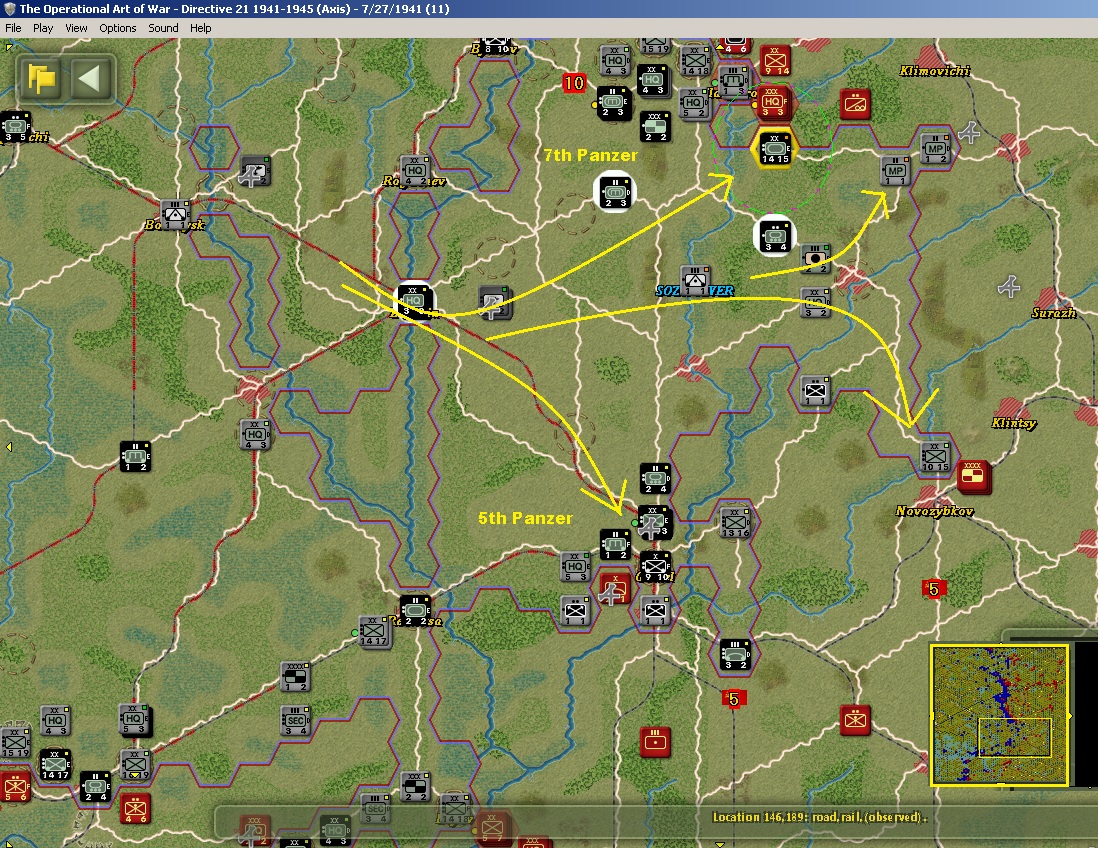Select the black X infantry 9 10 unit
This screenshot has width=1098, height=848.
coord(655,567)
